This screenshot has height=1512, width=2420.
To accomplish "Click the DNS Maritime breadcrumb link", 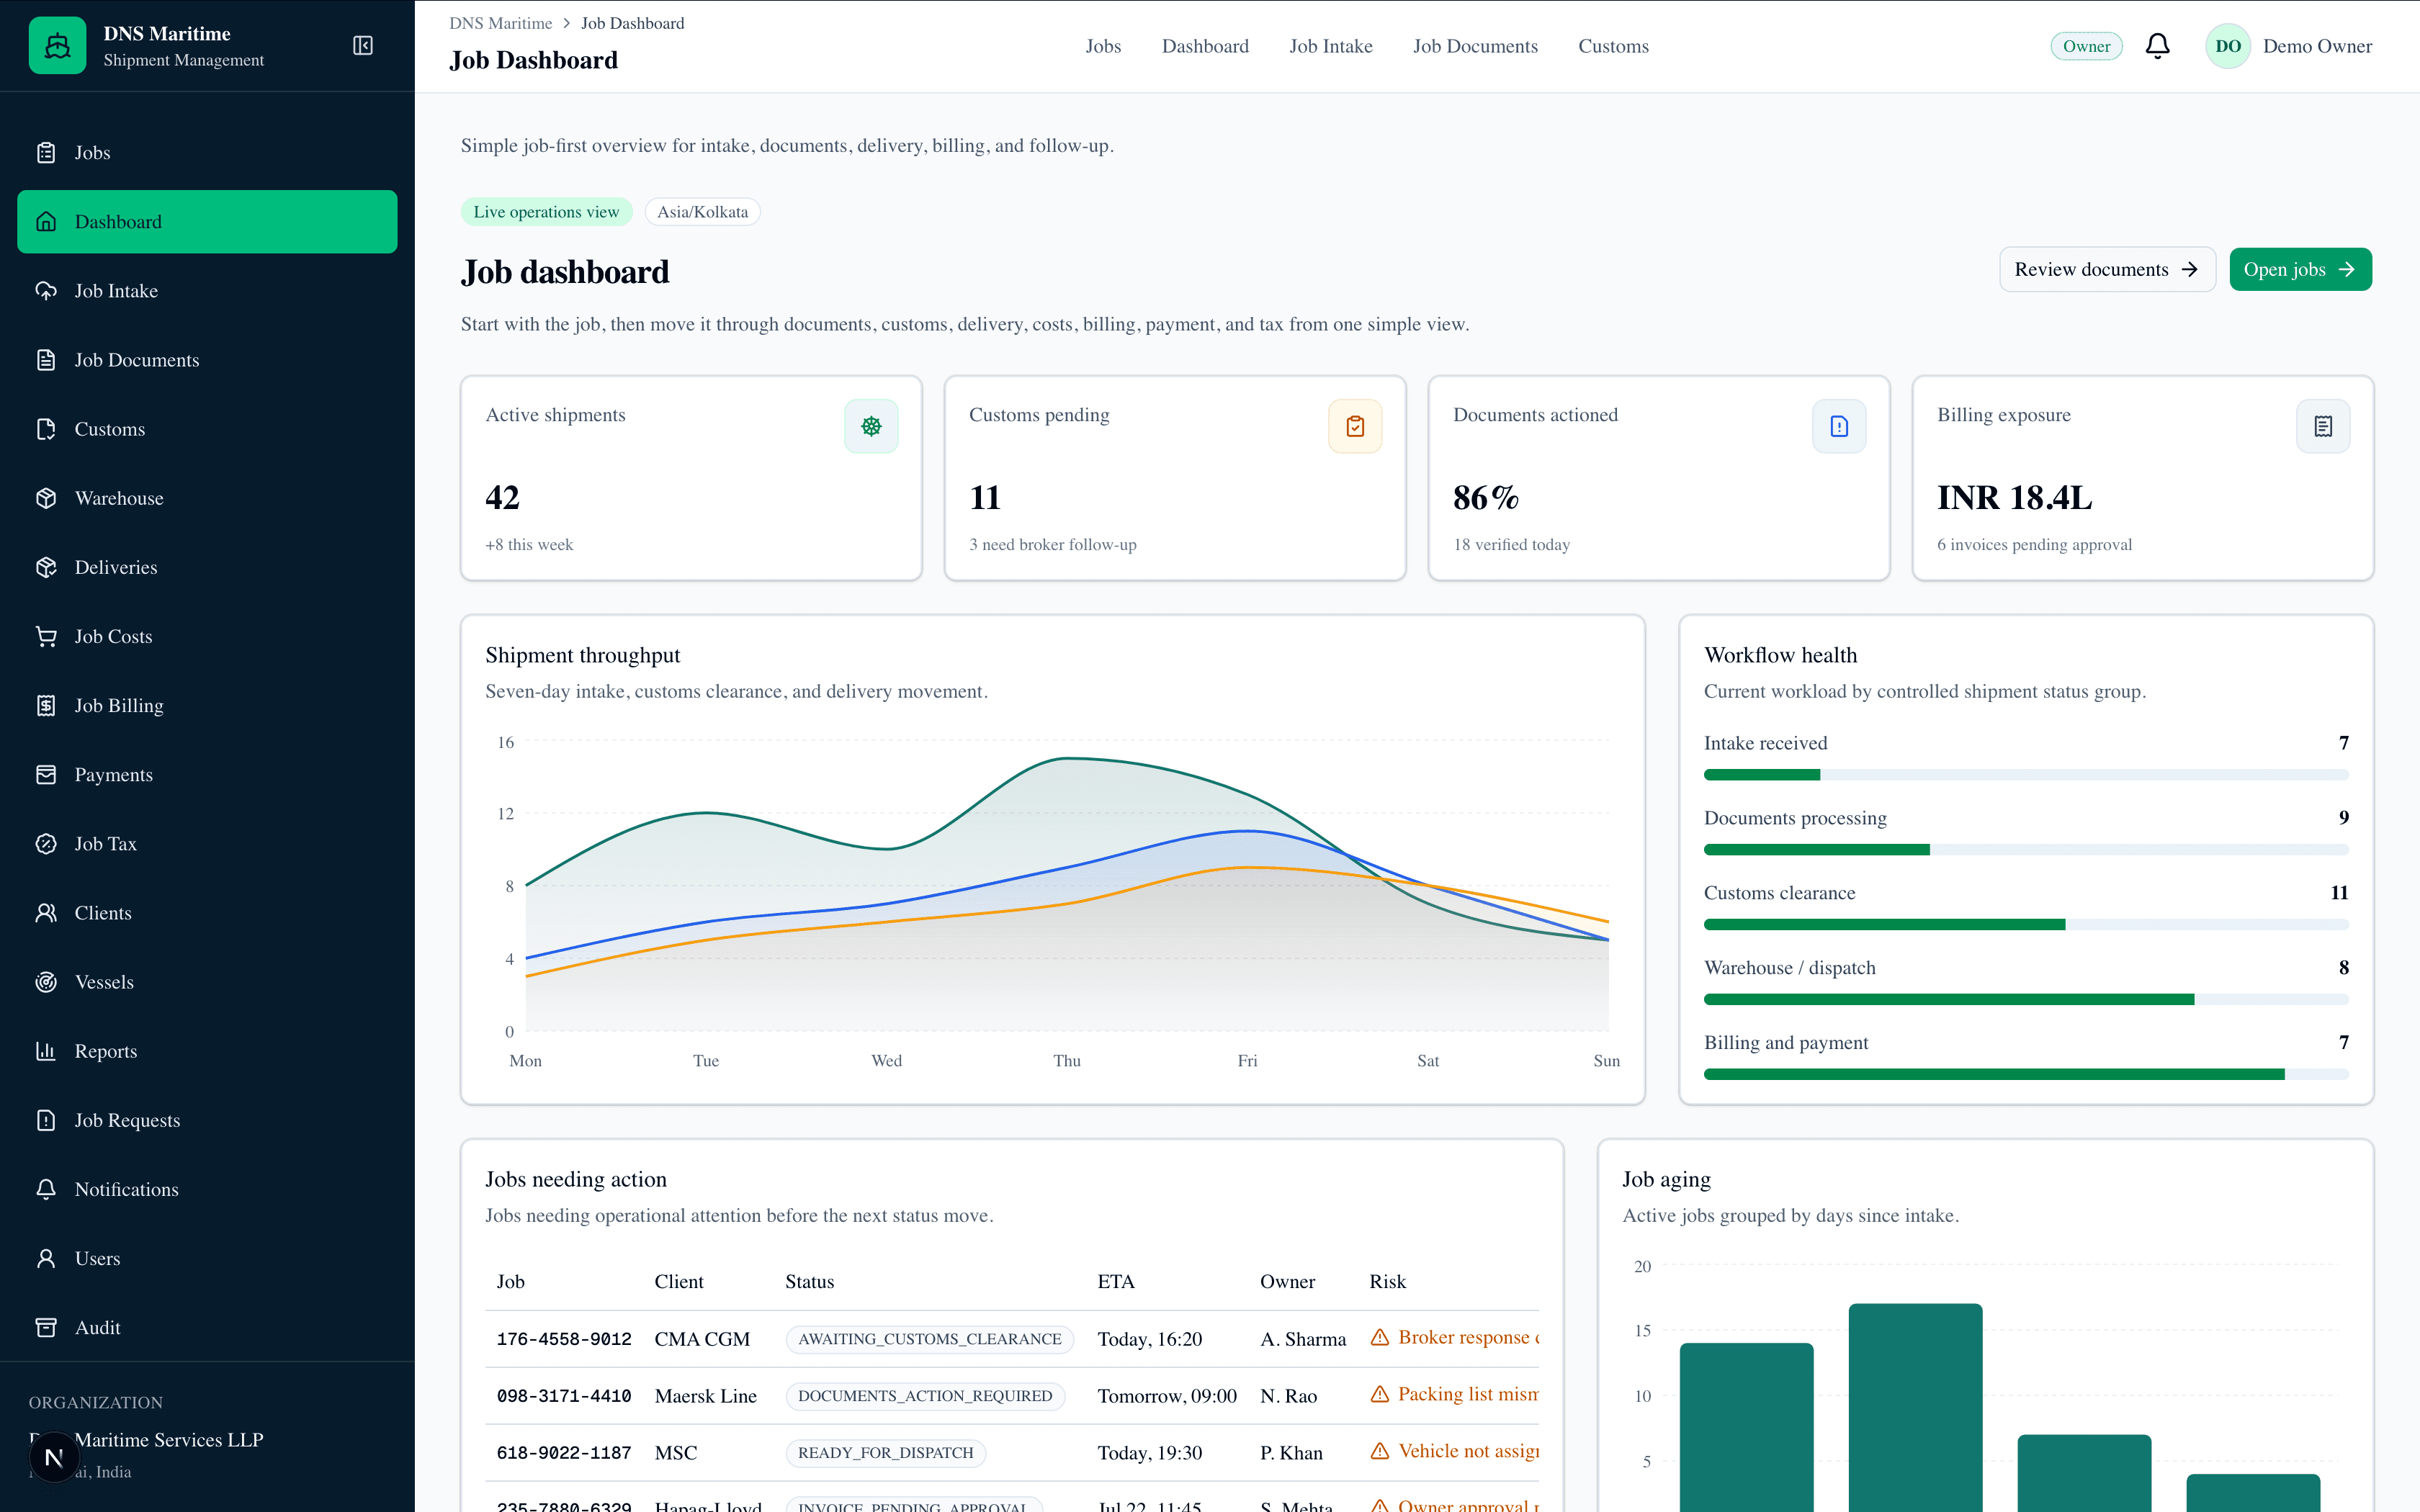I will pyautogui.click(x=501, y=23).
